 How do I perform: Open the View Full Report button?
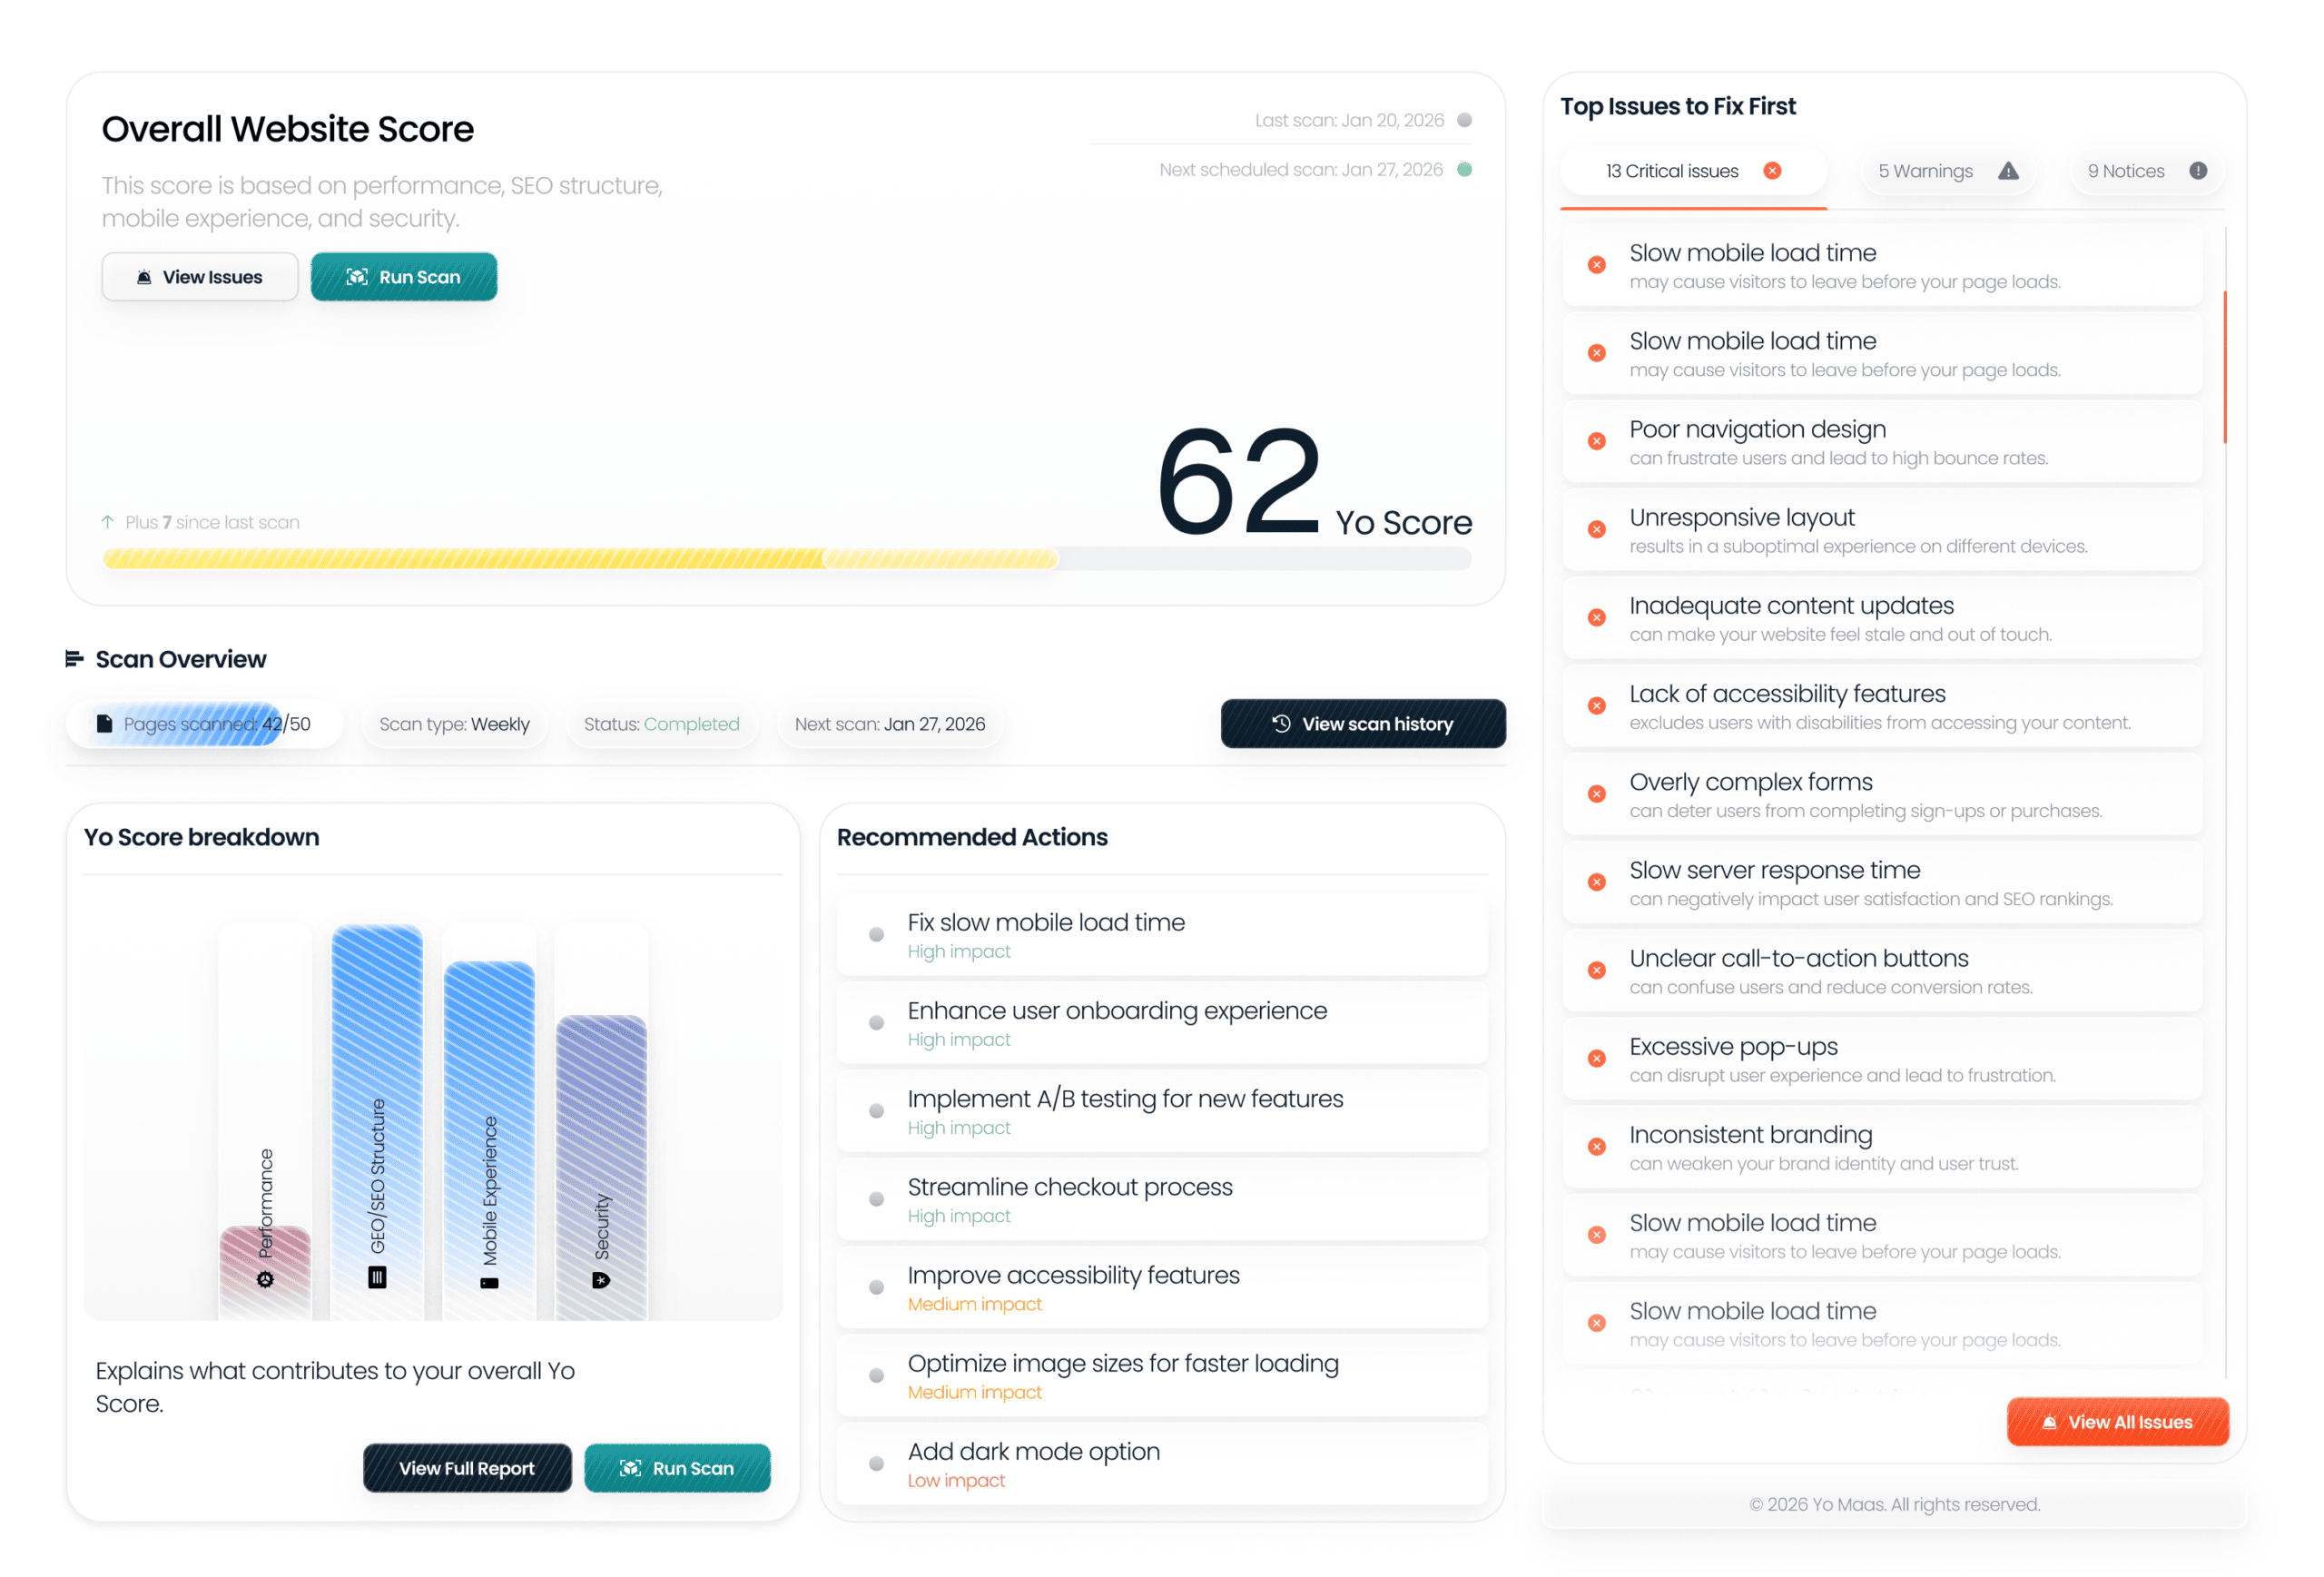[466, 1467]
